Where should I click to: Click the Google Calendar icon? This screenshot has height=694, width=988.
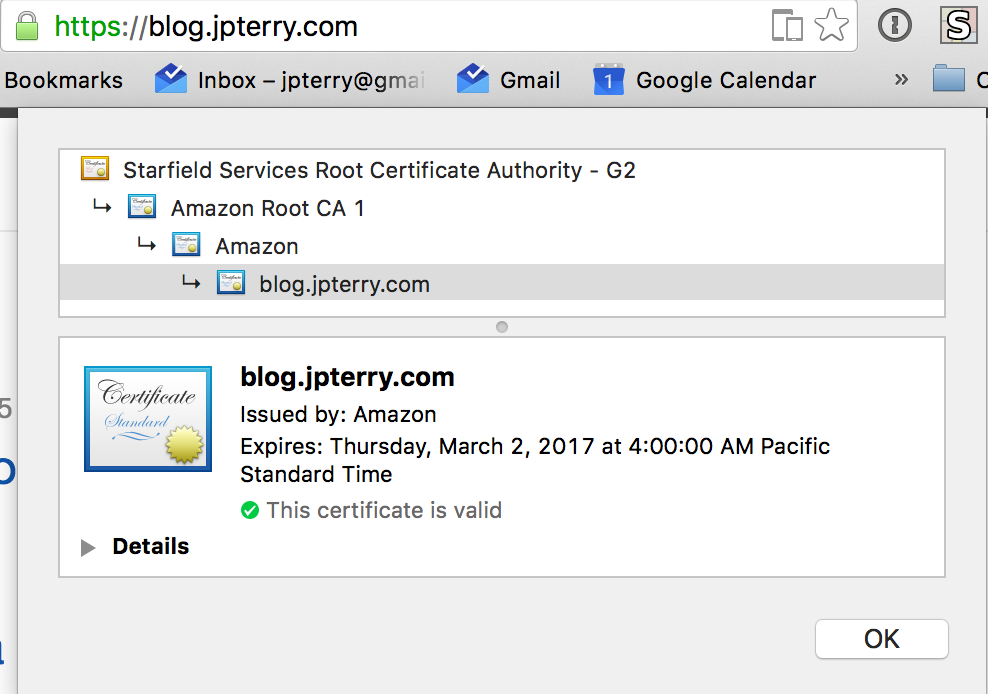[609, 79]
